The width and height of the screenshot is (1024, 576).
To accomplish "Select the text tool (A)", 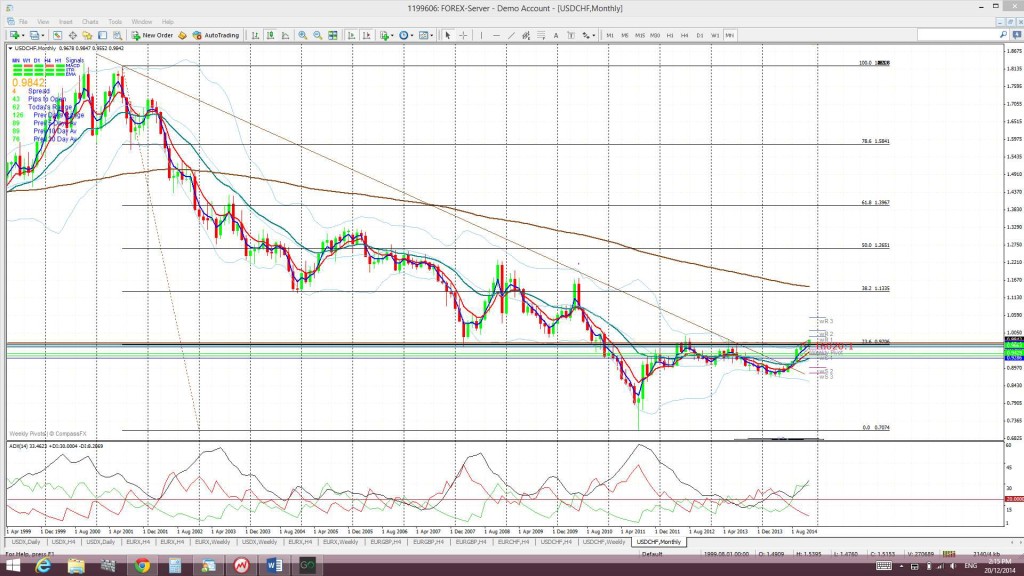I will tap(556, 35).
